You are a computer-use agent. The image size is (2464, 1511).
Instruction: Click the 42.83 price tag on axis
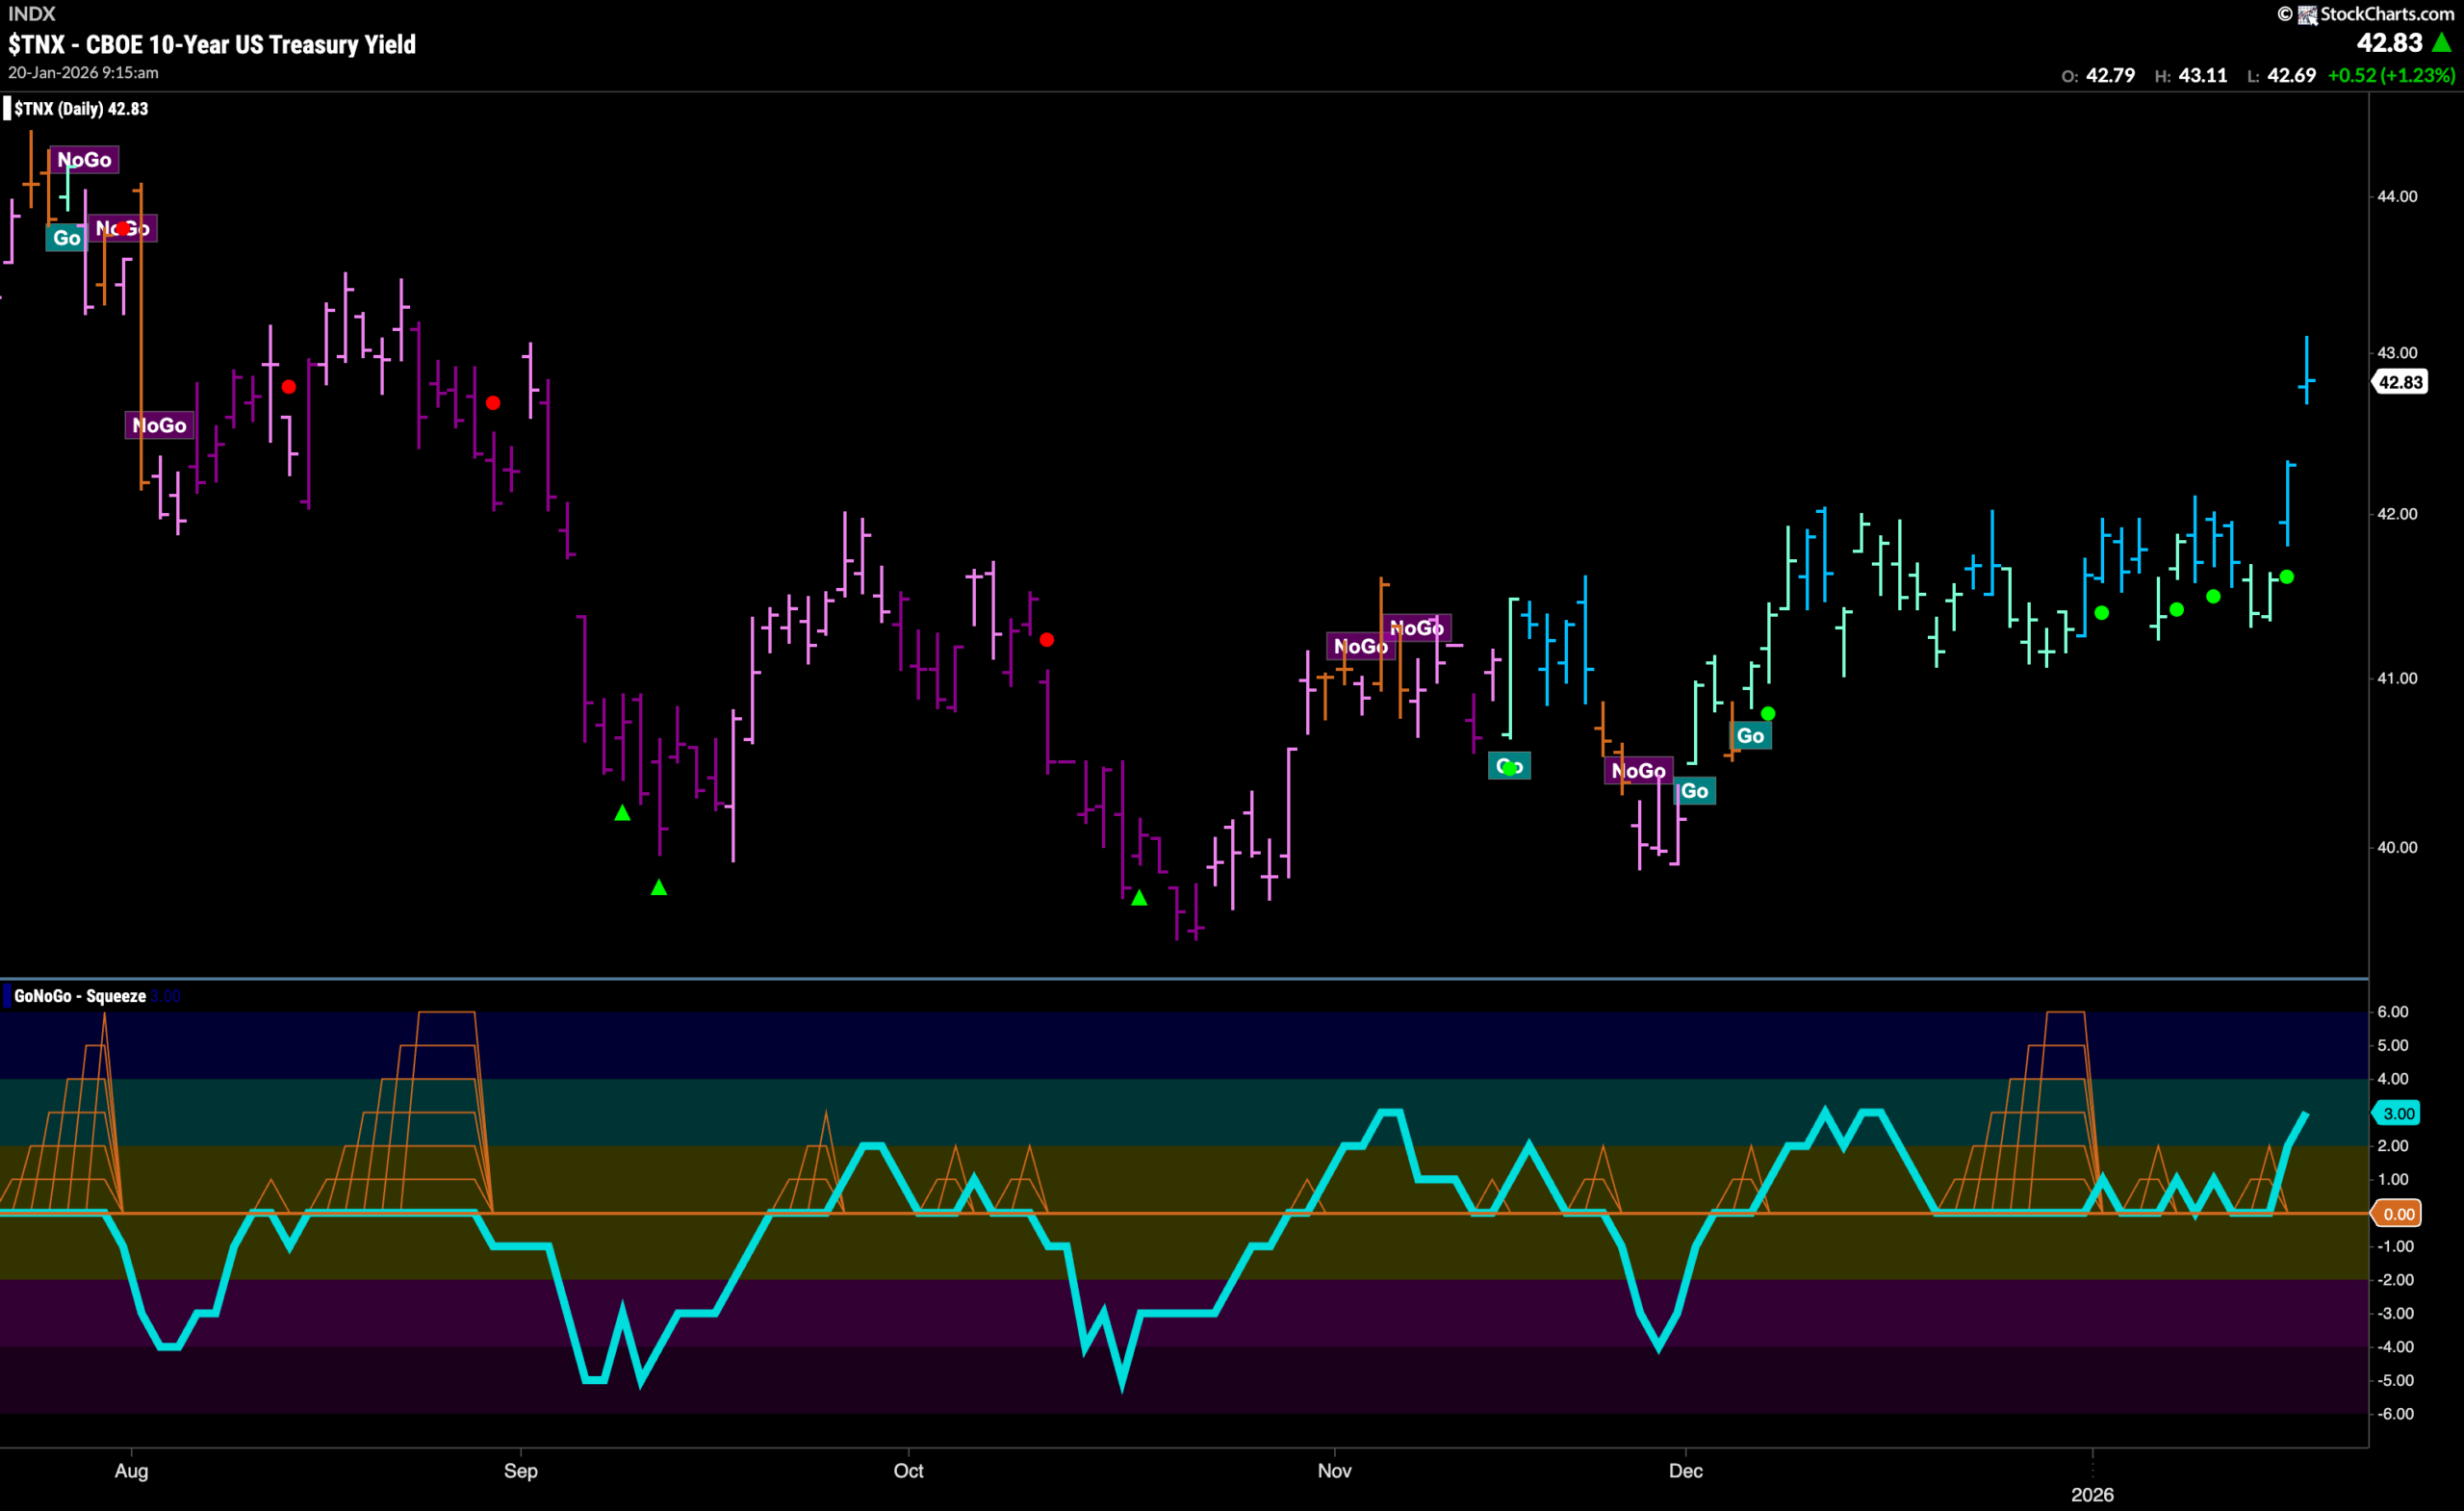point(2400,382)
